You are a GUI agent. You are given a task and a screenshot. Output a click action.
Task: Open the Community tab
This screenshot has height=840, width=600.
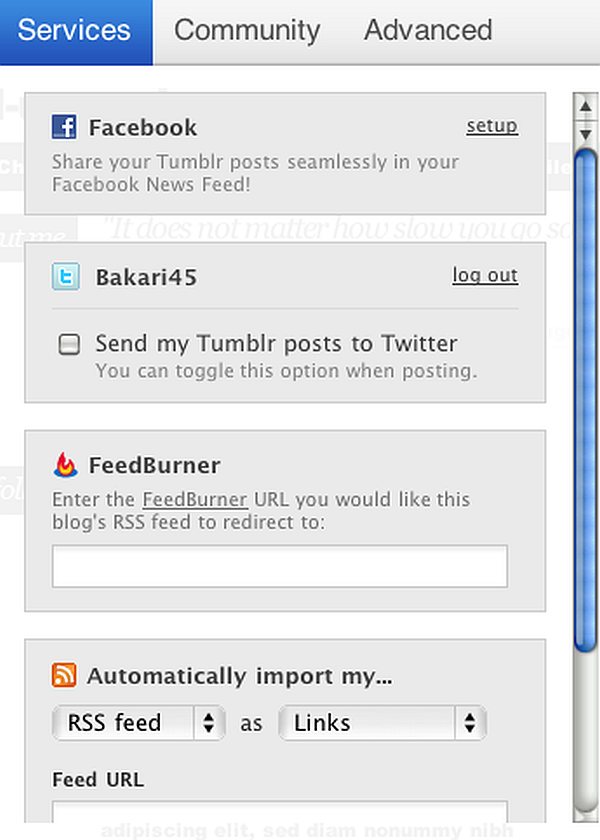point(247,30)
